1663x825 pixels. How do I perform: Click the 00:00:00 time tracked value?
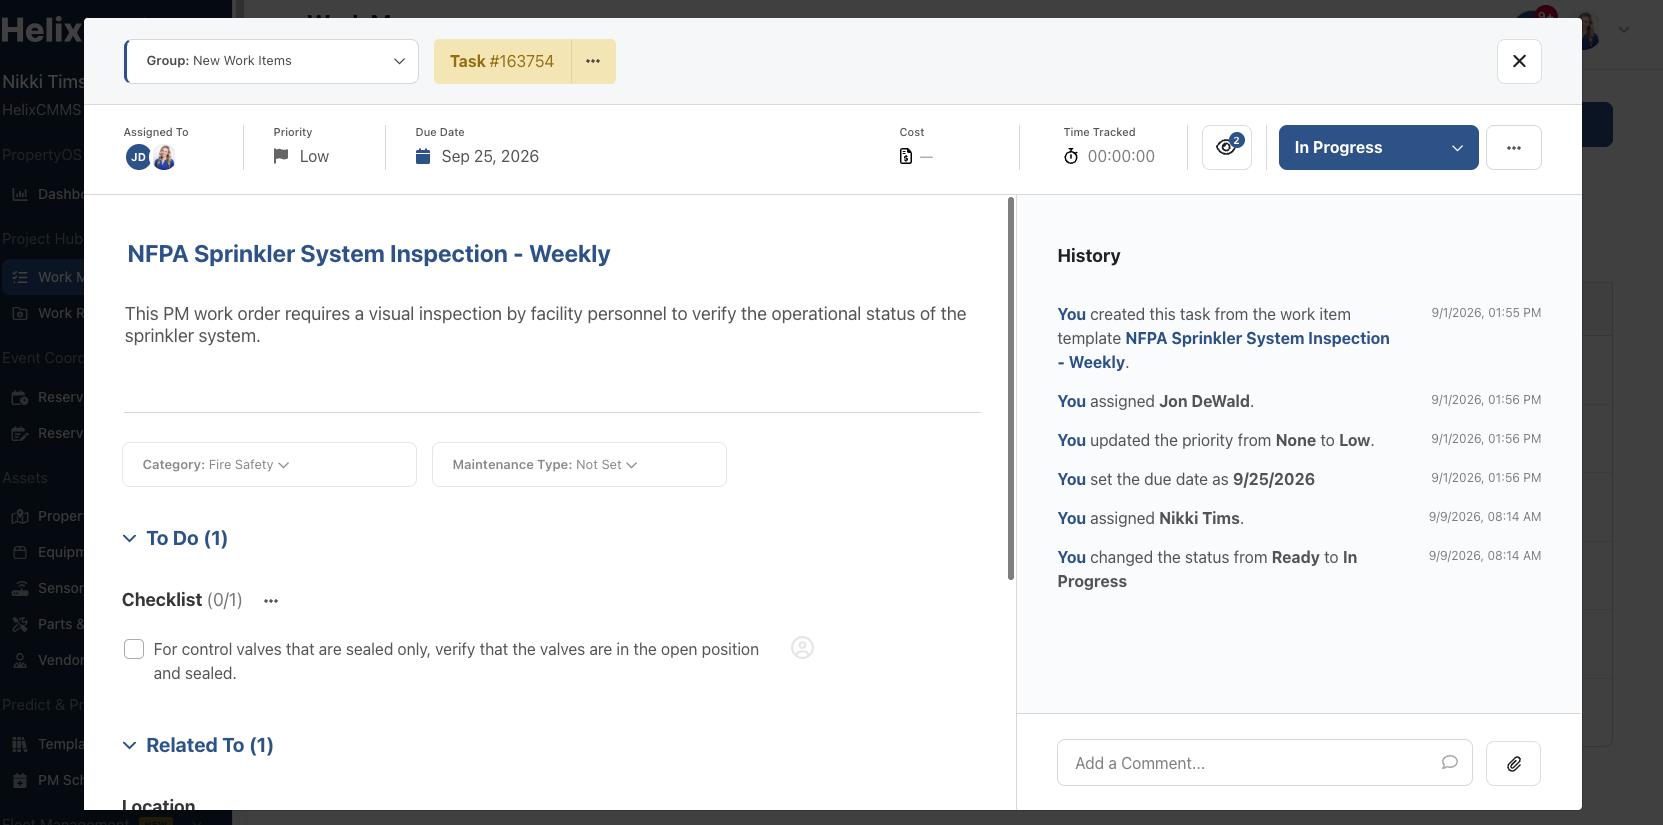tap(1121, 156)
